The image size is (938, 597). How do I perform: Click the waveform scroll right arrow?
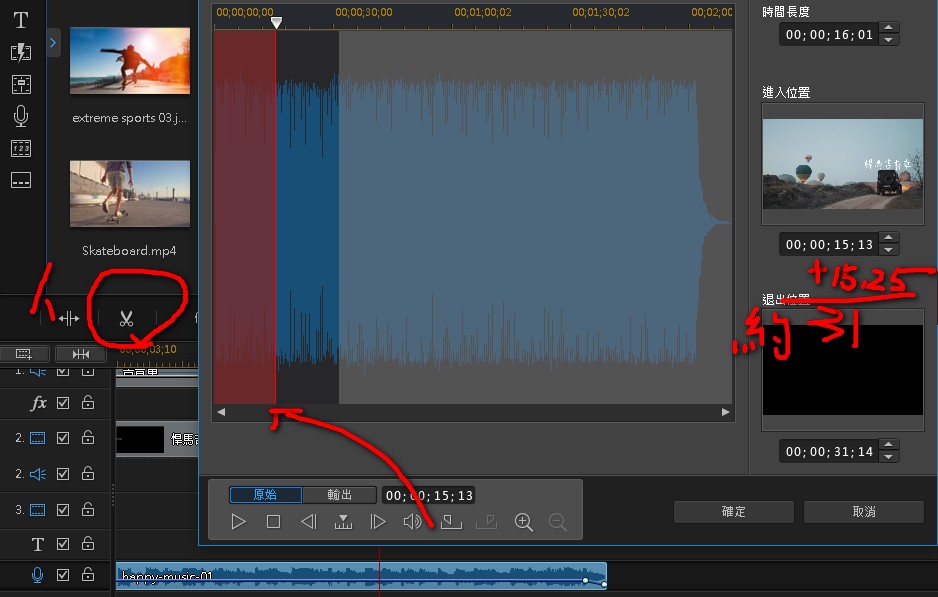pyautogui.click(x=726, y=412)
